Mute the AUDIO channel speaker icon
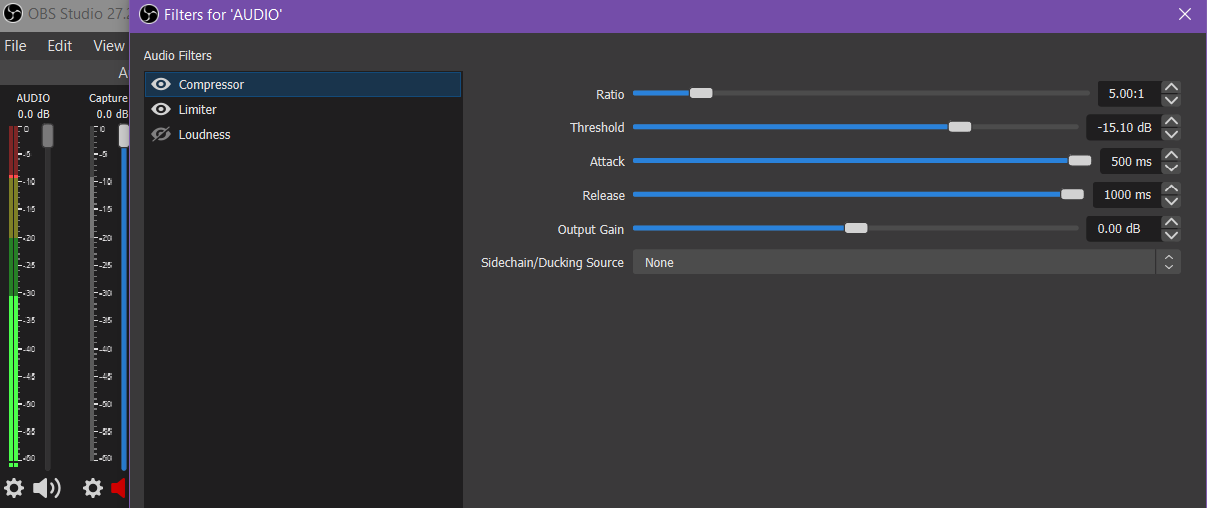This screenshot has height=508, width=1207. point(46,488)
